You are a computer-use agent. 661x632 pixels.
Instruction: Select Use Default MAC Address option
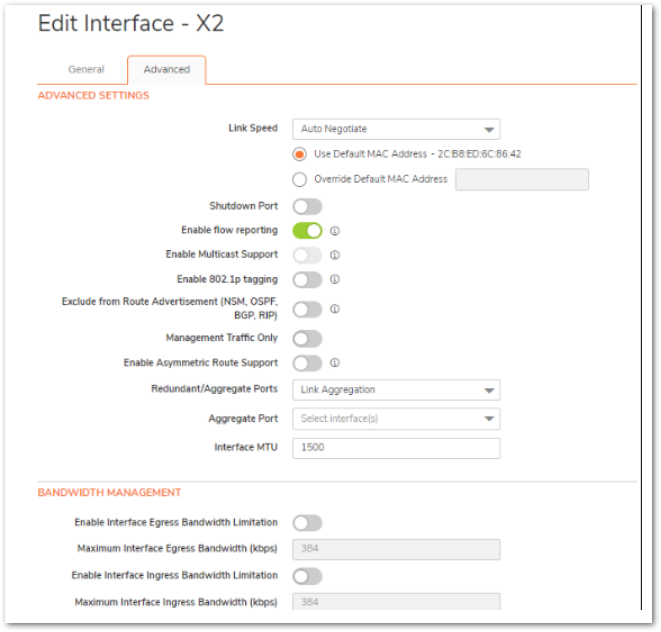(x=299, y=154)
